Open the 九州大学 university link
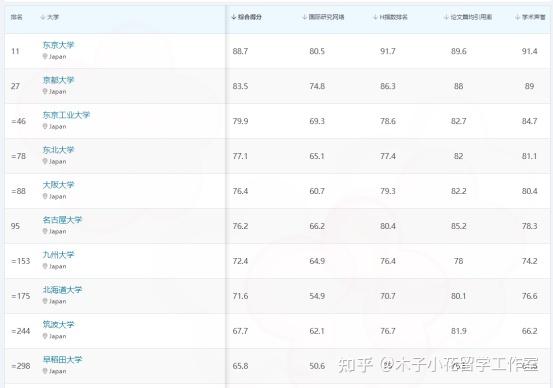553x388 pixels. pos(58,255)
